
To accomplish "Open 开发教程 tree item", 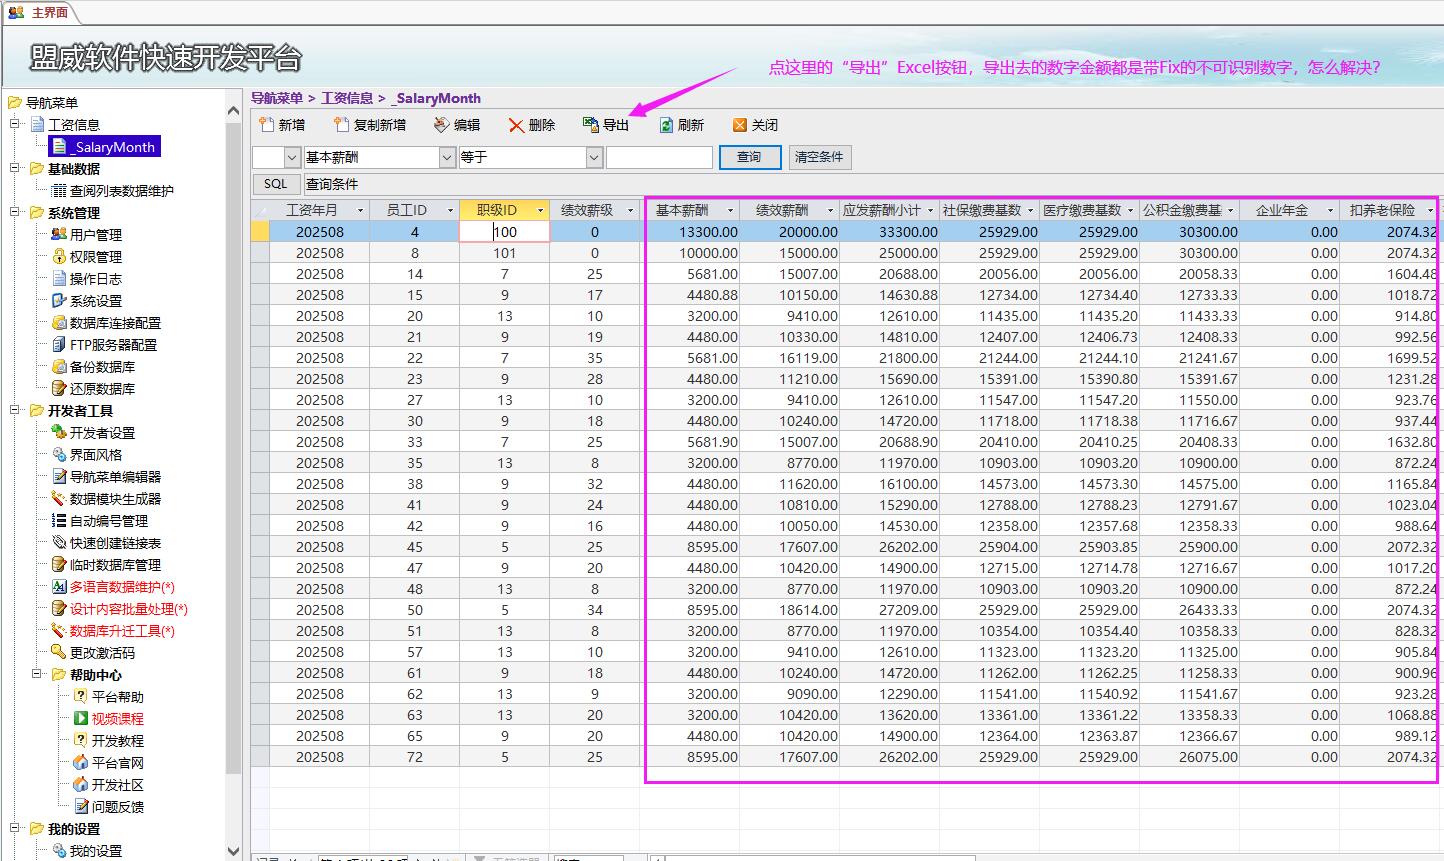I will (x=117, y=741).
